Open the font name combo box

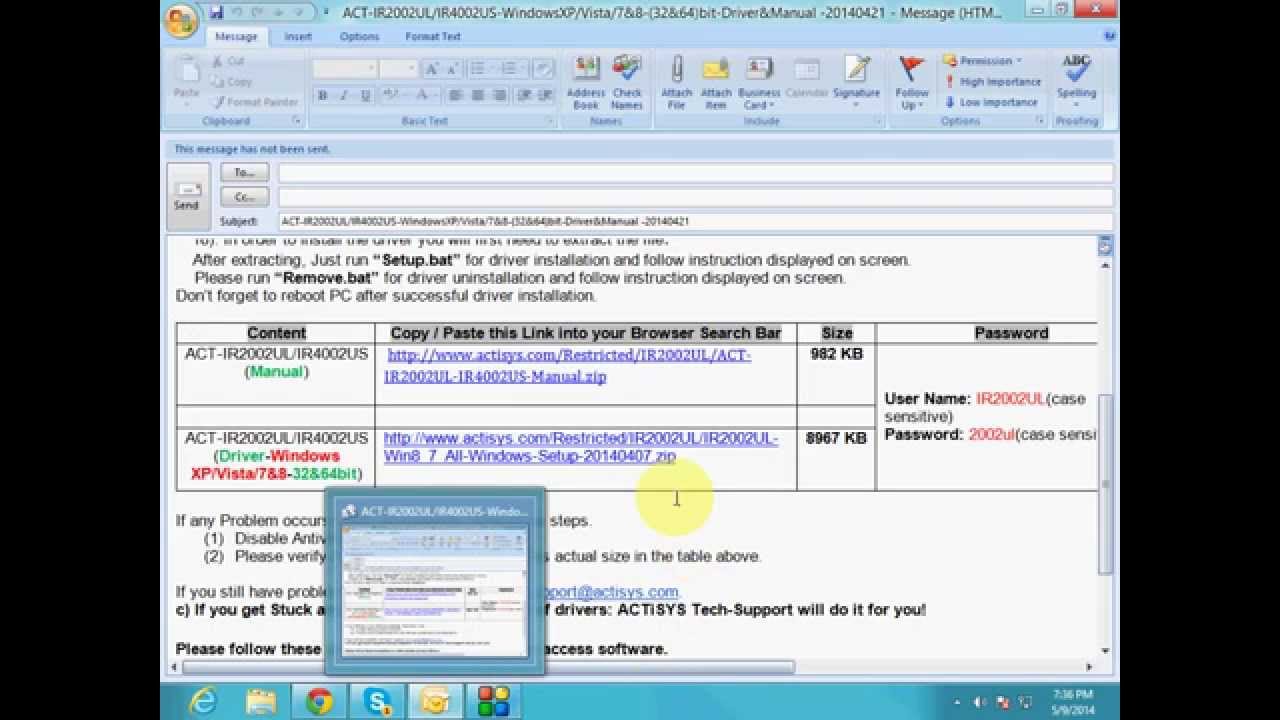(x=344, y=69)
